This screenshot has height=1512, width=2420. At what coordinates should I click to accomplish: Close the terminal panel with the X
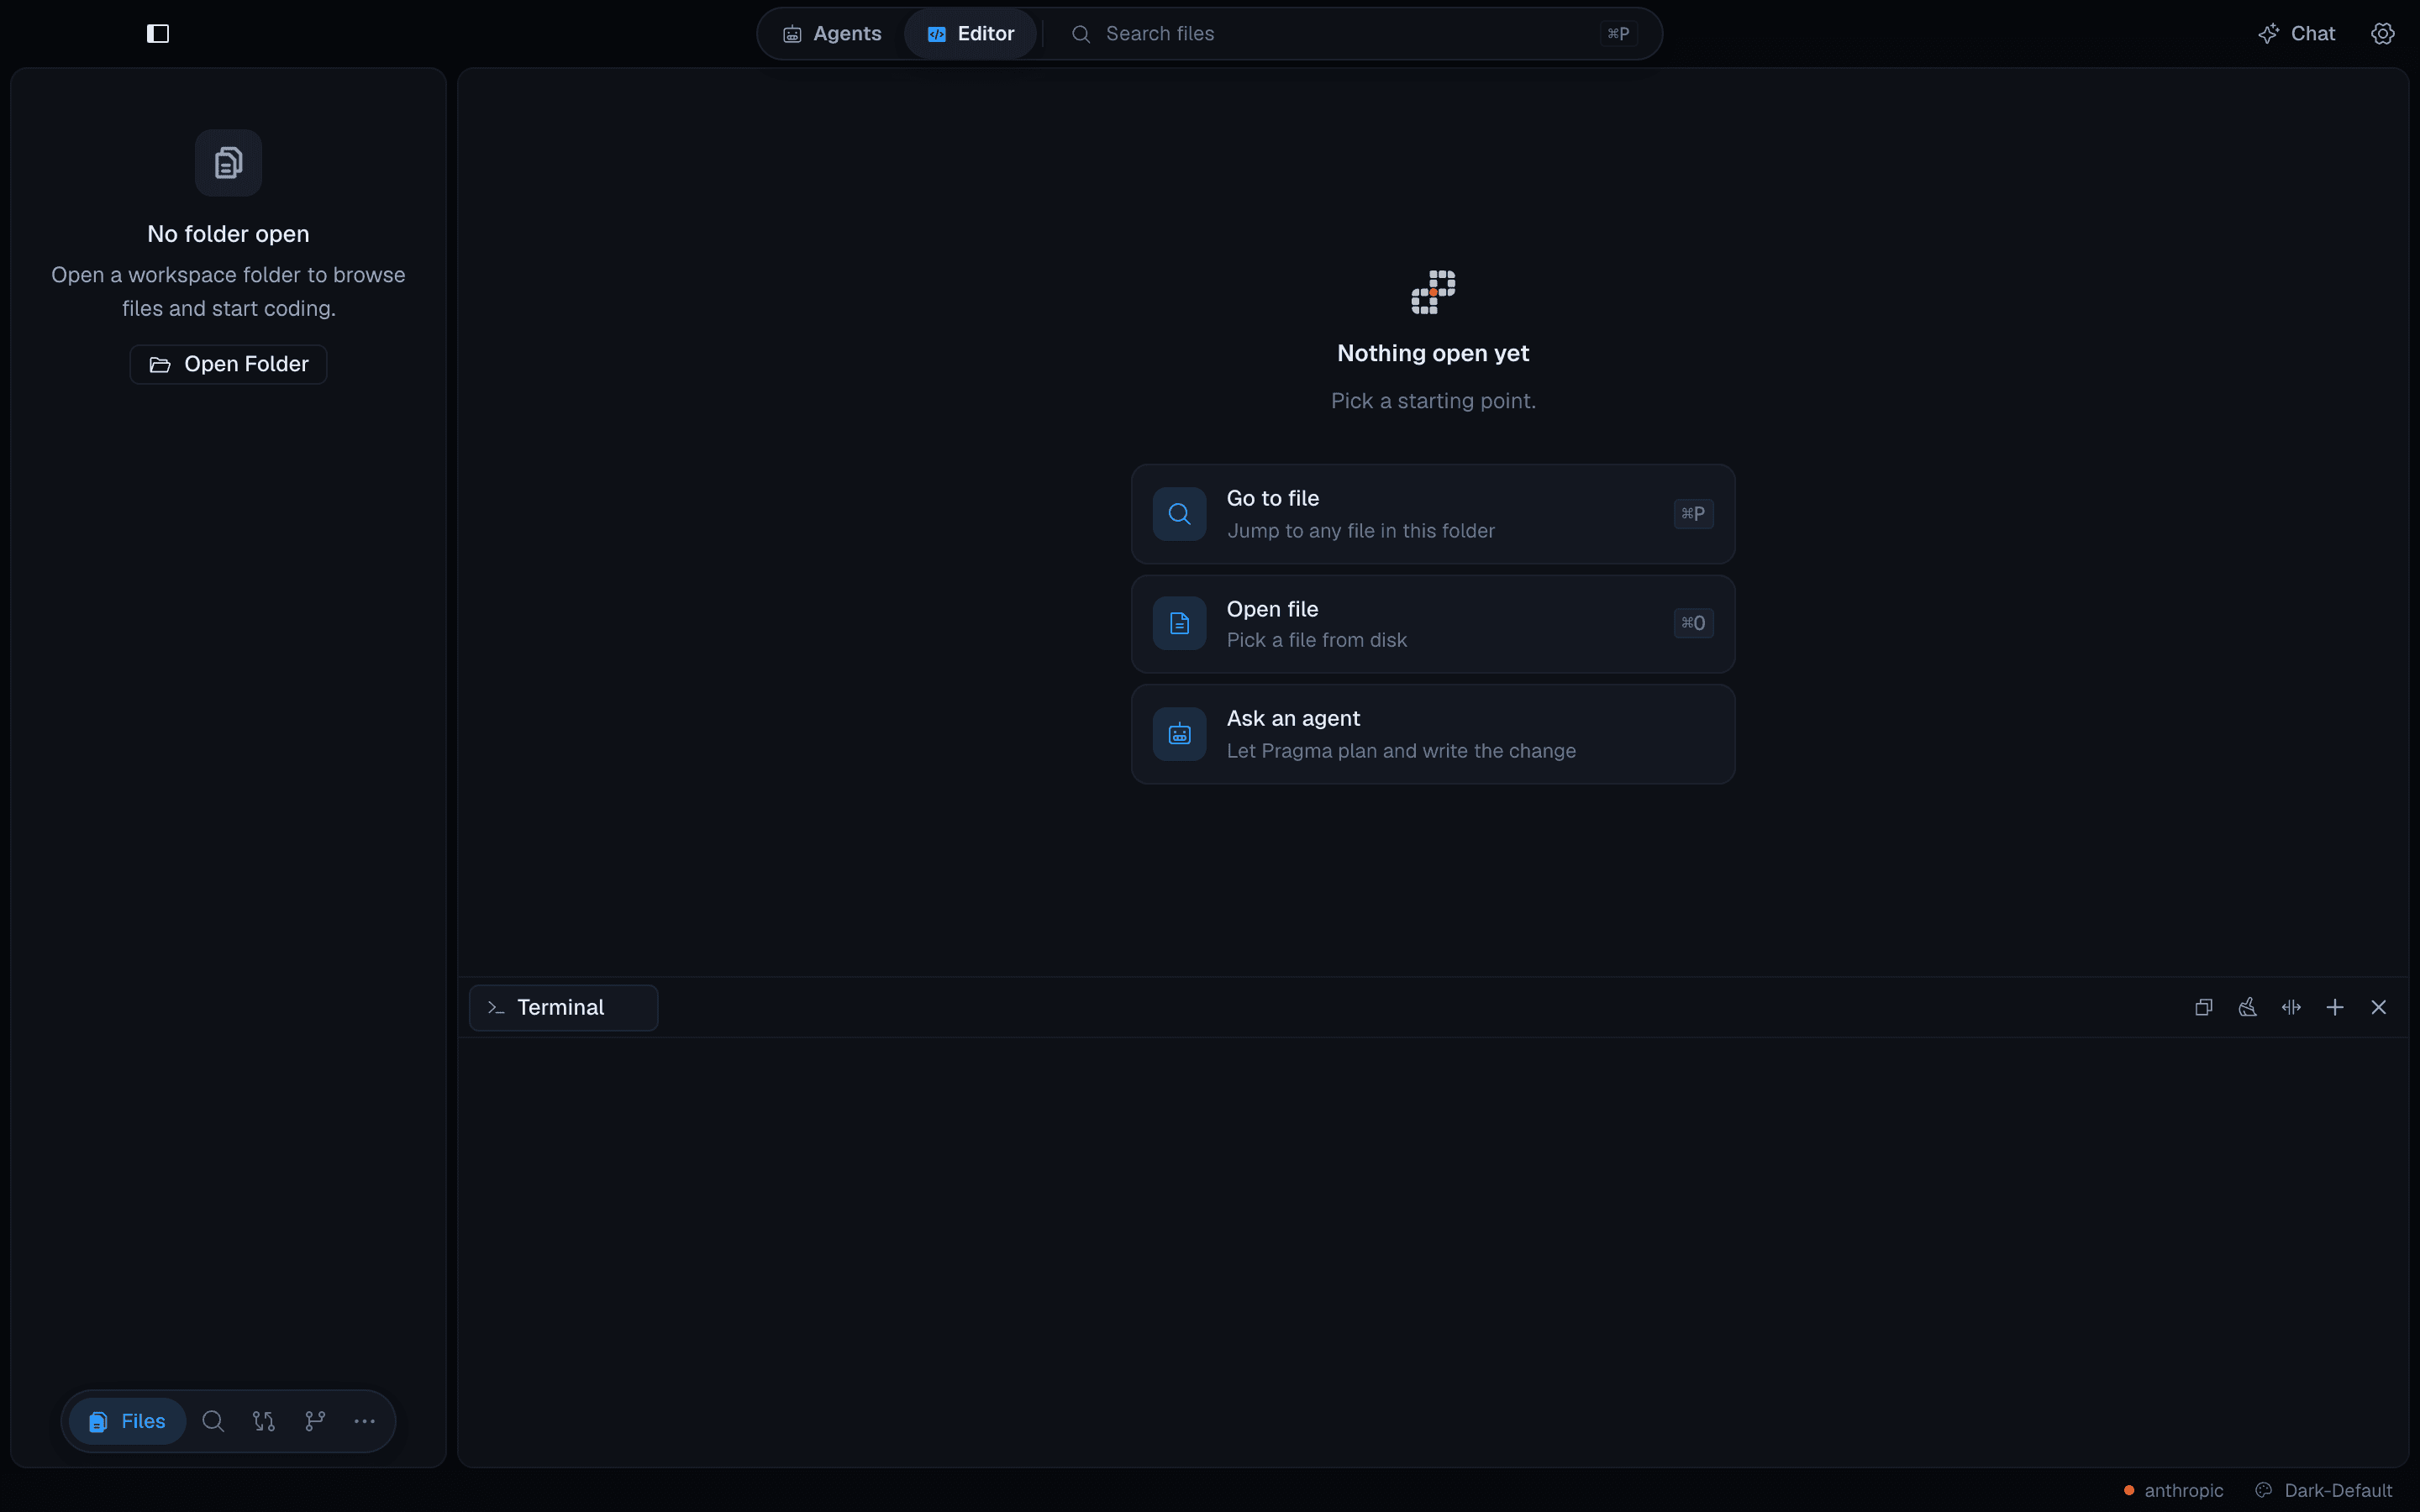(2379, 1008)
